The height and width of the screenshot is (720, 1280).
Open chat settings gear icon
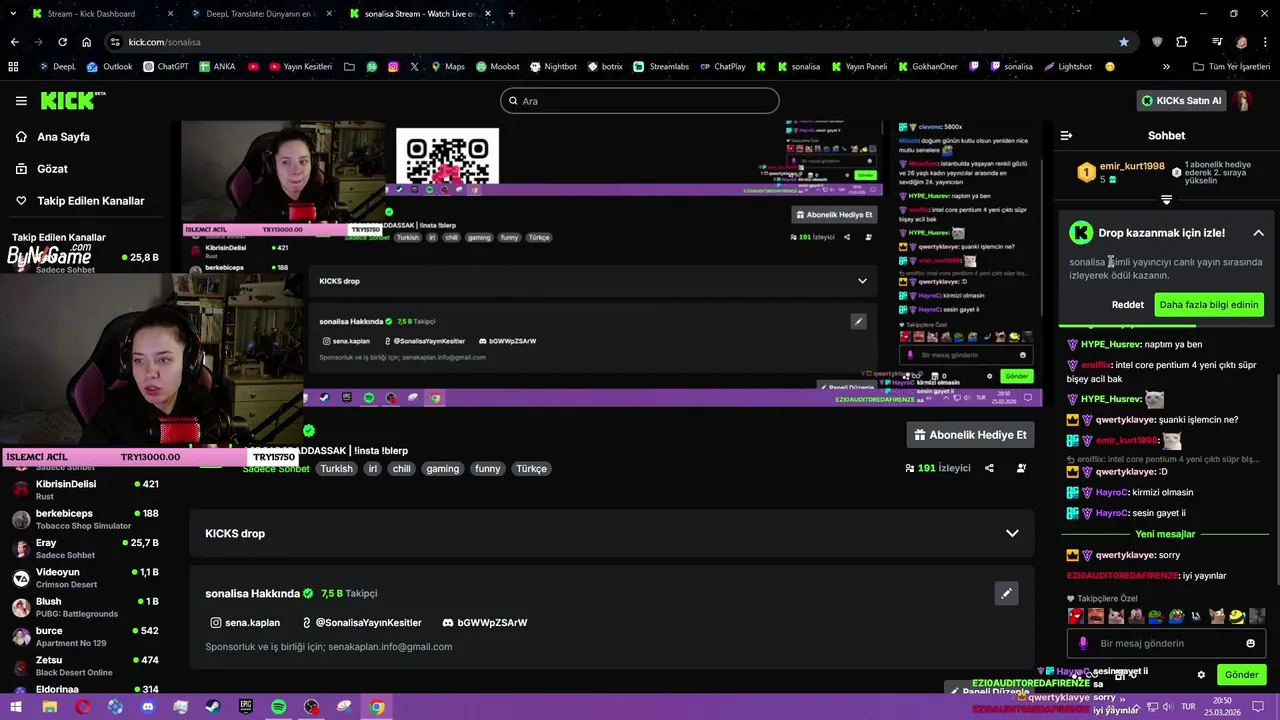tap(1201, 674)
